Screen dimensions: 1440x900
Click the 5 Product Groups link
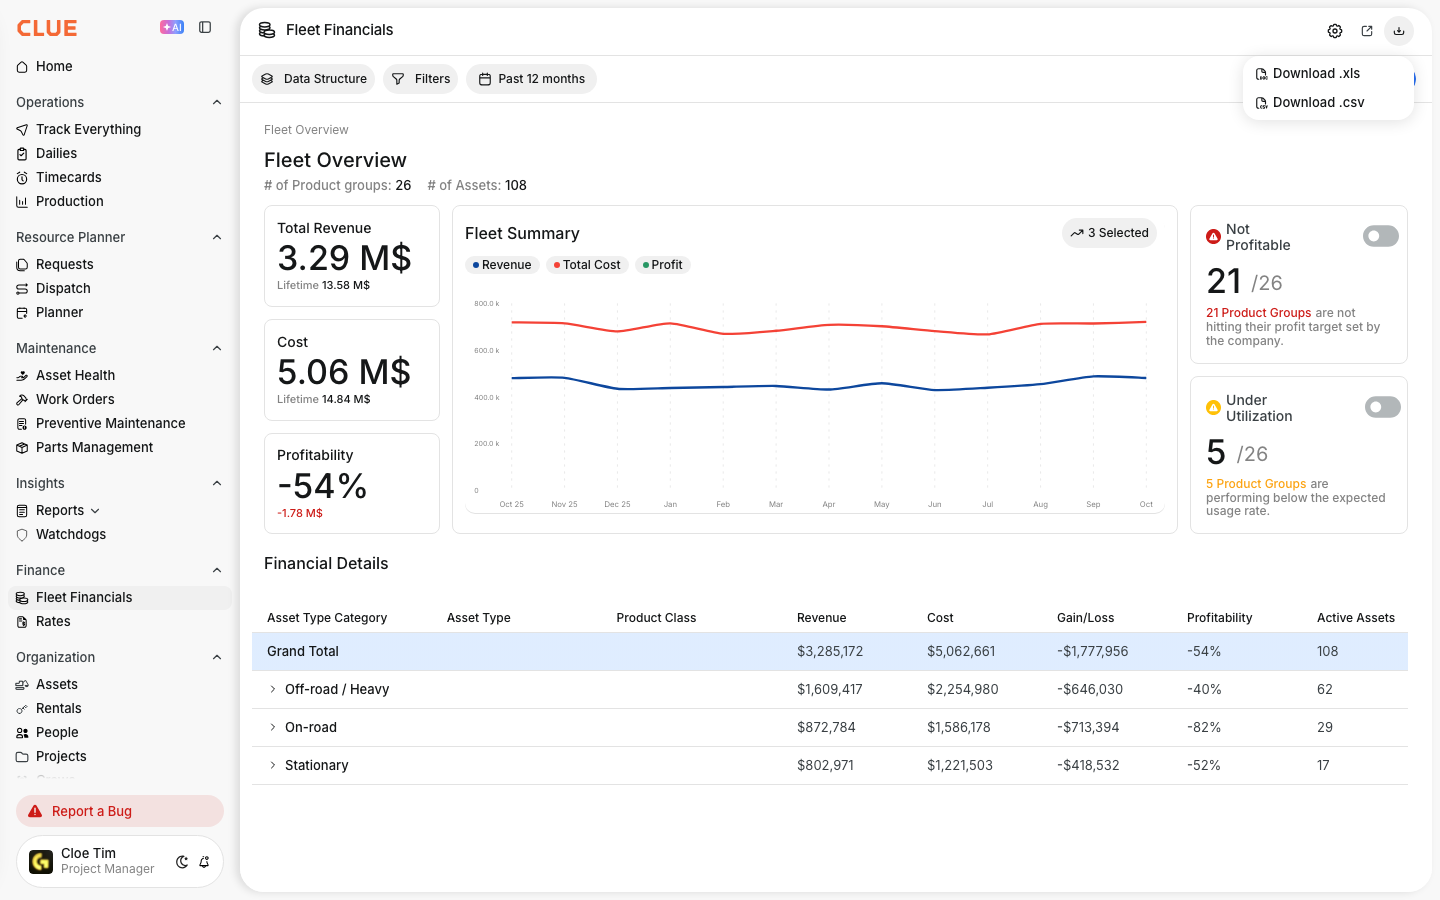1256,484
